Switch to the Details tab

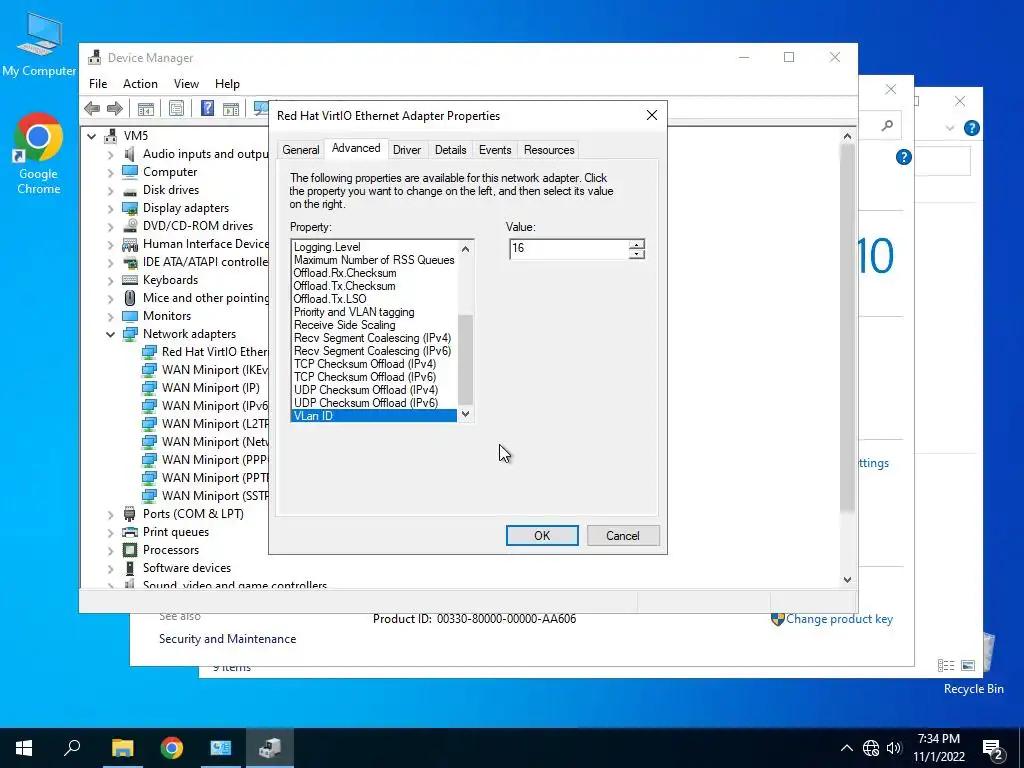(451, 150)
